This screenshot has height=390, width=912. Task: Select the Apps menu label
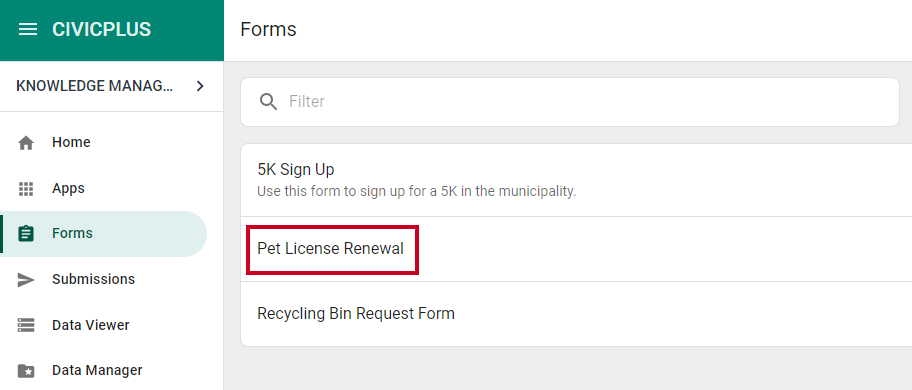point(69,188)
